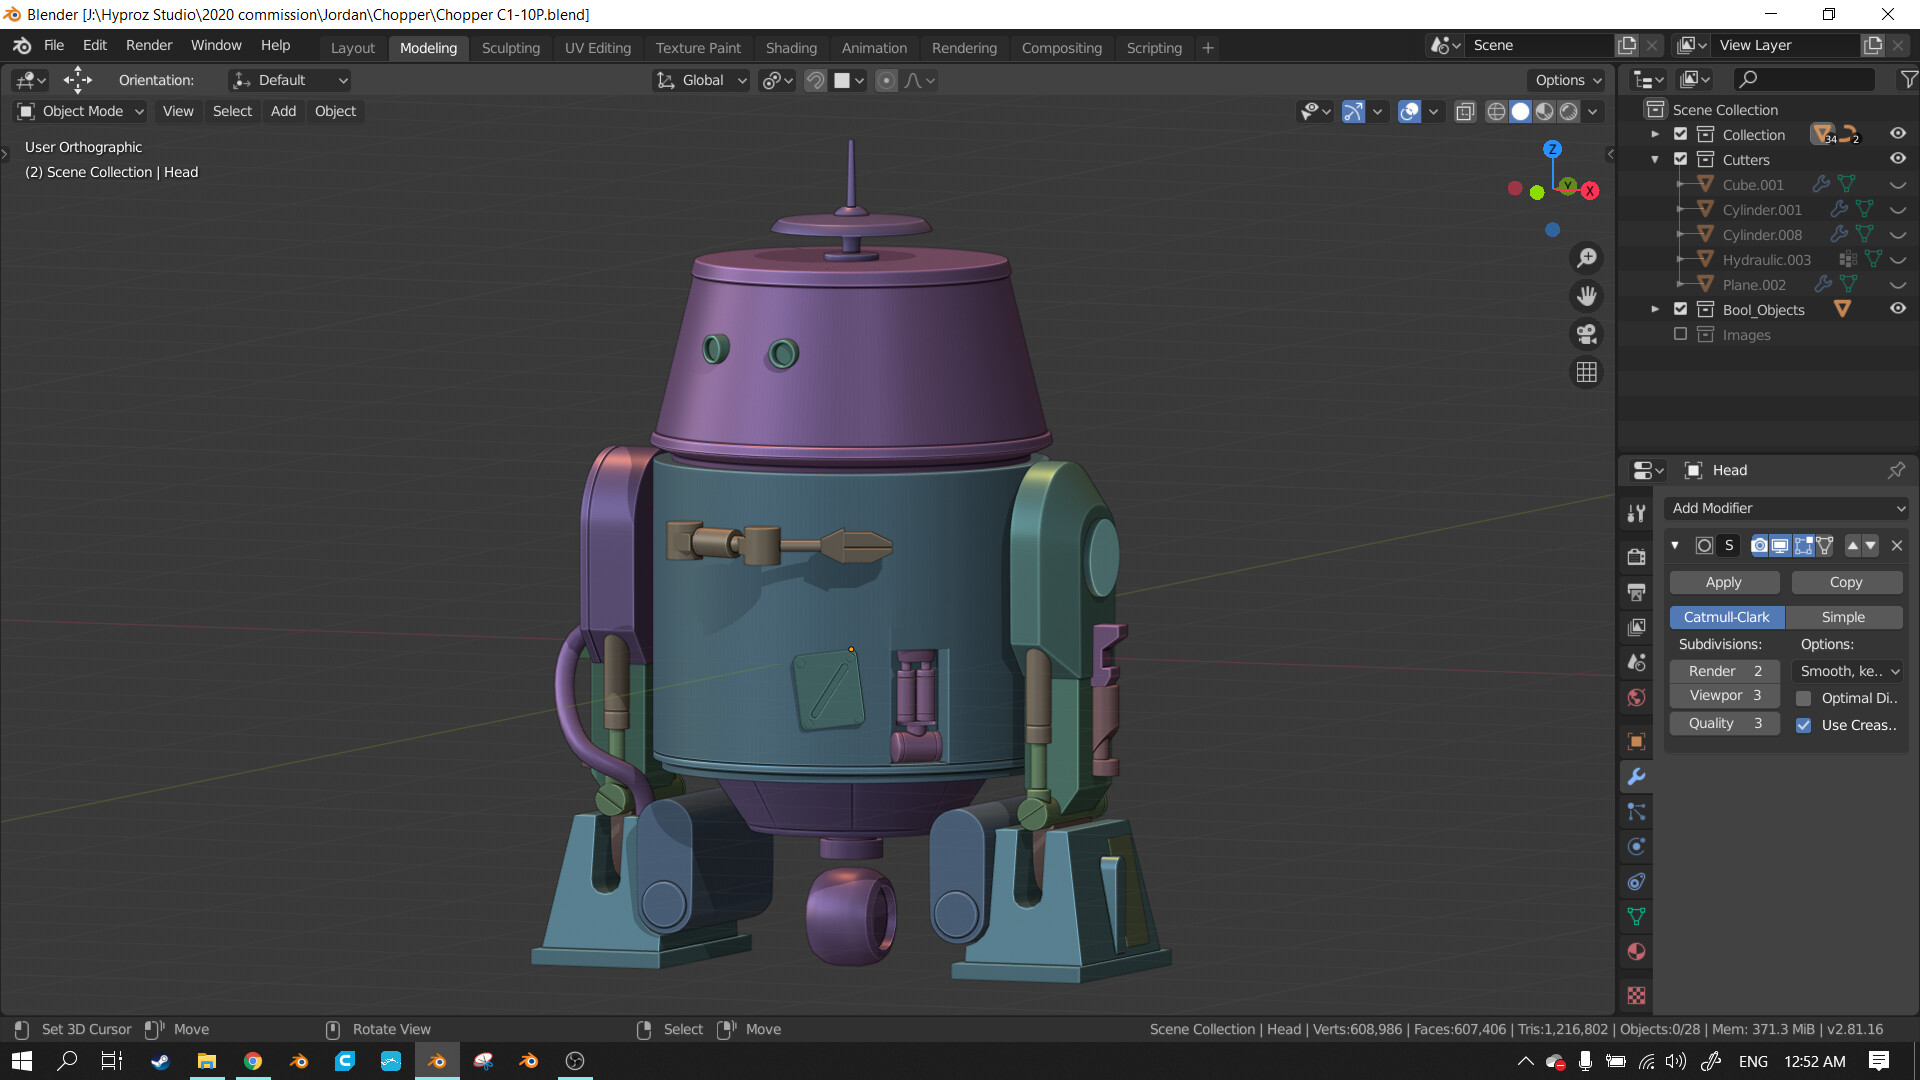
Task: Open the Material properties tab icon
Action: pyautogui.click(x=1637, y=952)
